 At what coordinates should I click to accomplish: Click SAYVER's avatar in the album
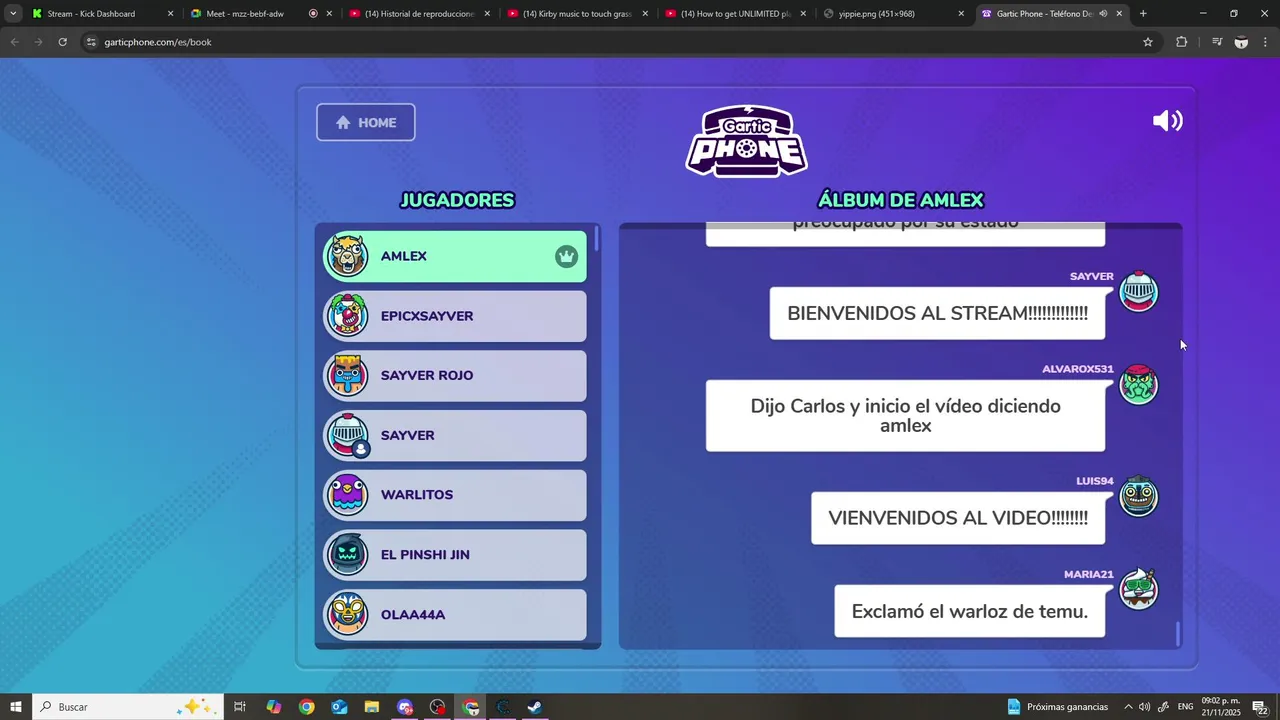[1138, 292]
